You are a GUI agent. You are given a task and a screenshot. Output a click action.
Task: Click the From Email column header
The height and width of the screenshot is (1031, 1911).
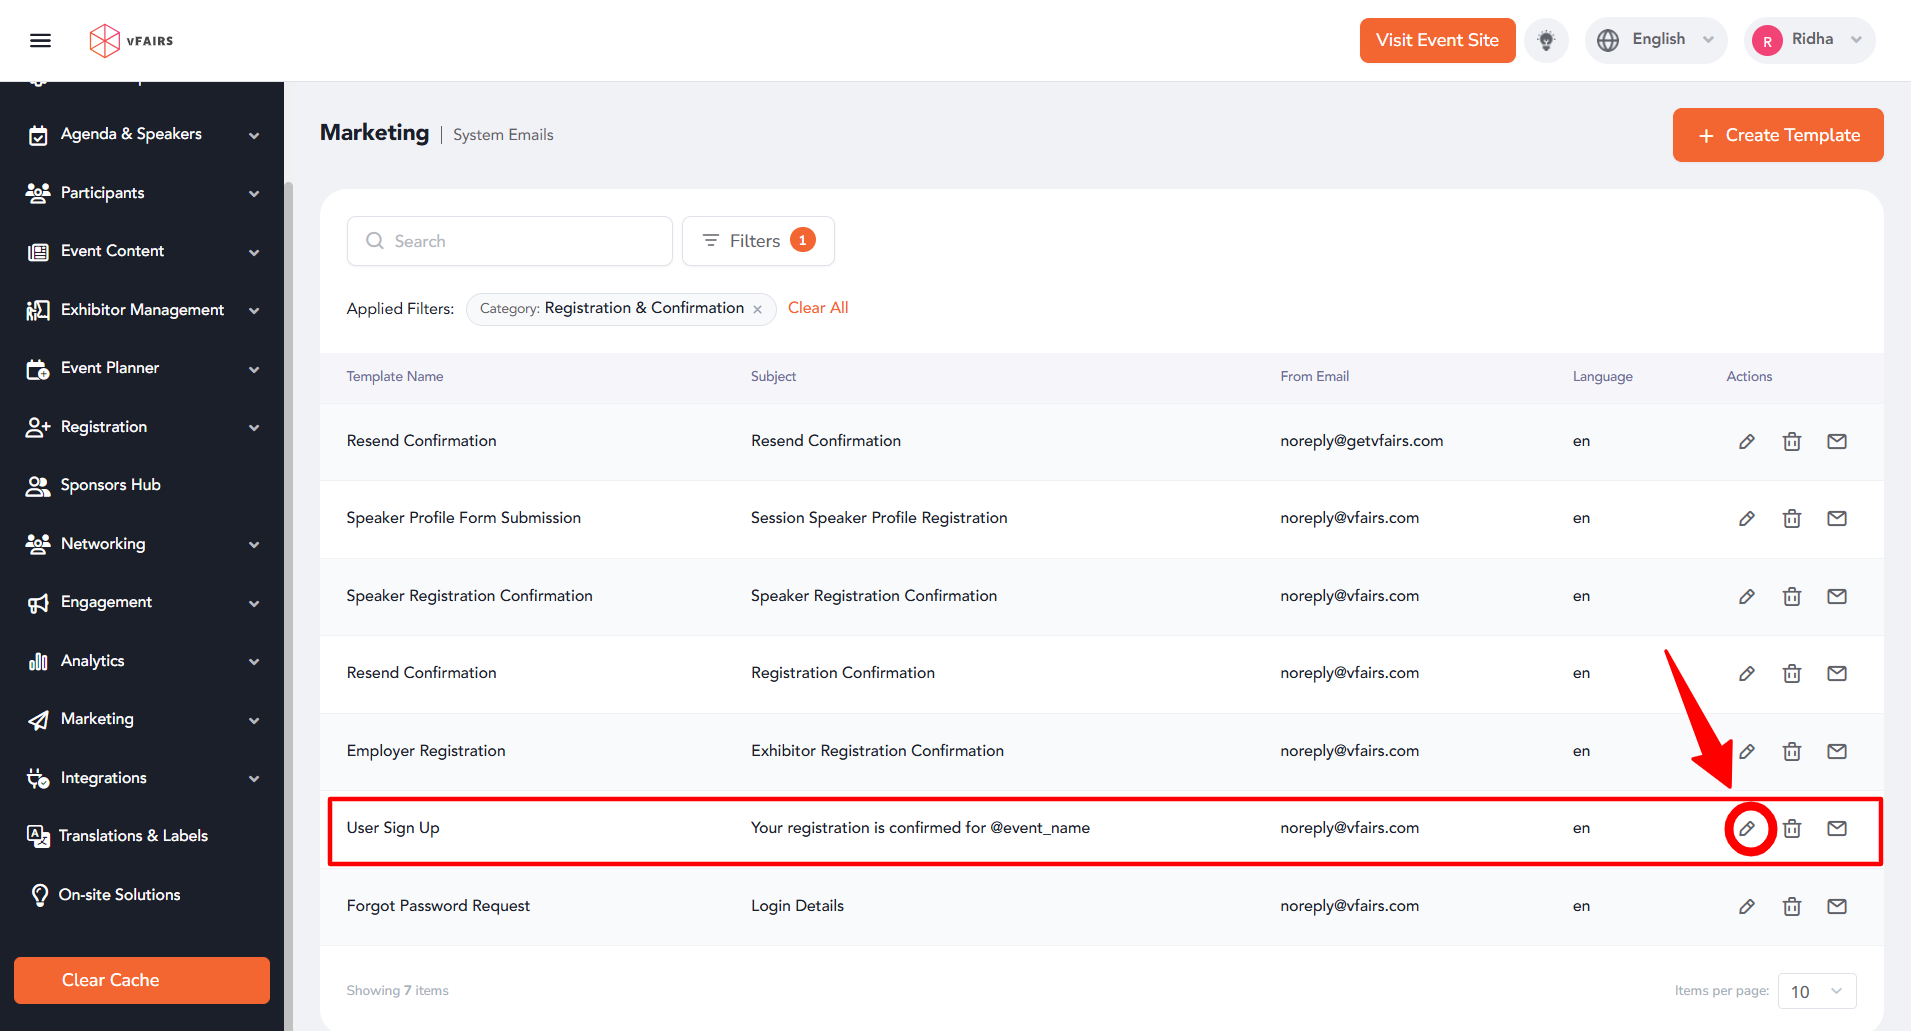[1314, 377]
